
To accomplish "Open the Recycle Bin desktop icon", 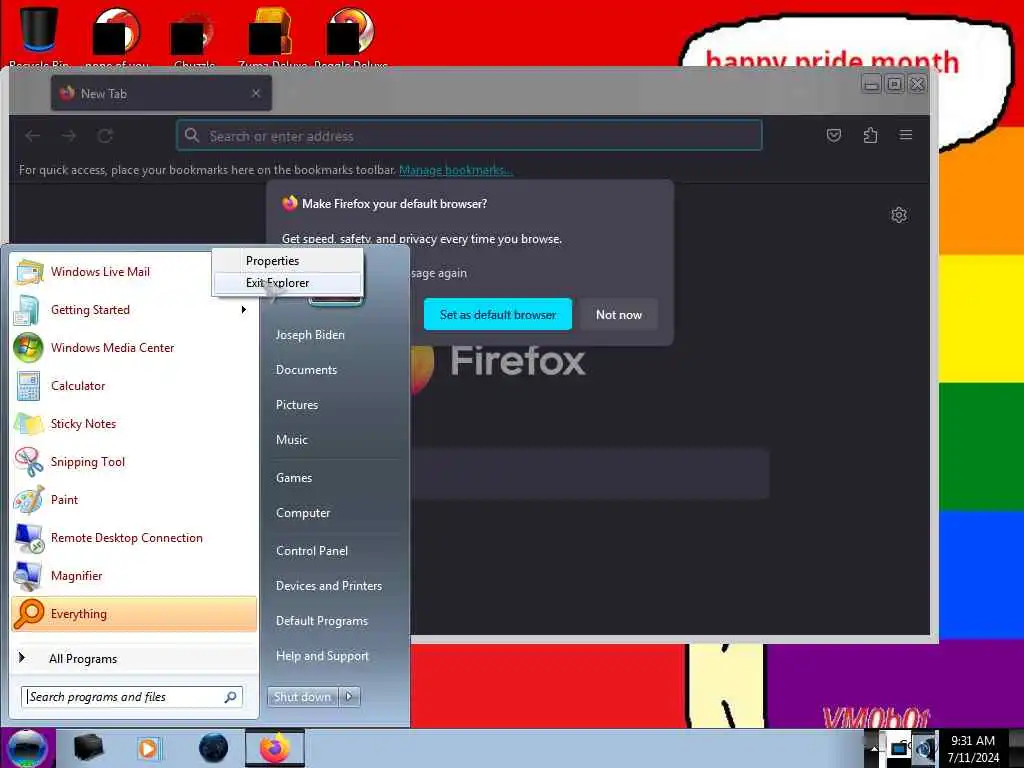I will click(x=39, y=36).
